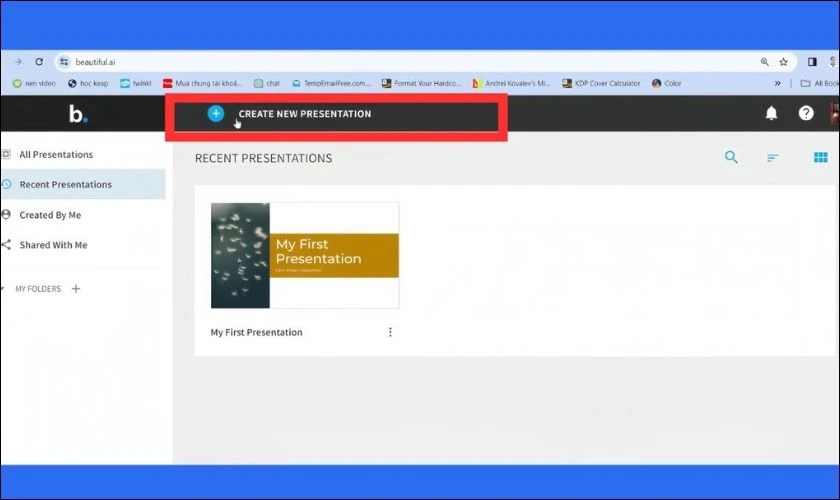View site information icon in address bar
The image size is (840, 500).
[64, 62]
